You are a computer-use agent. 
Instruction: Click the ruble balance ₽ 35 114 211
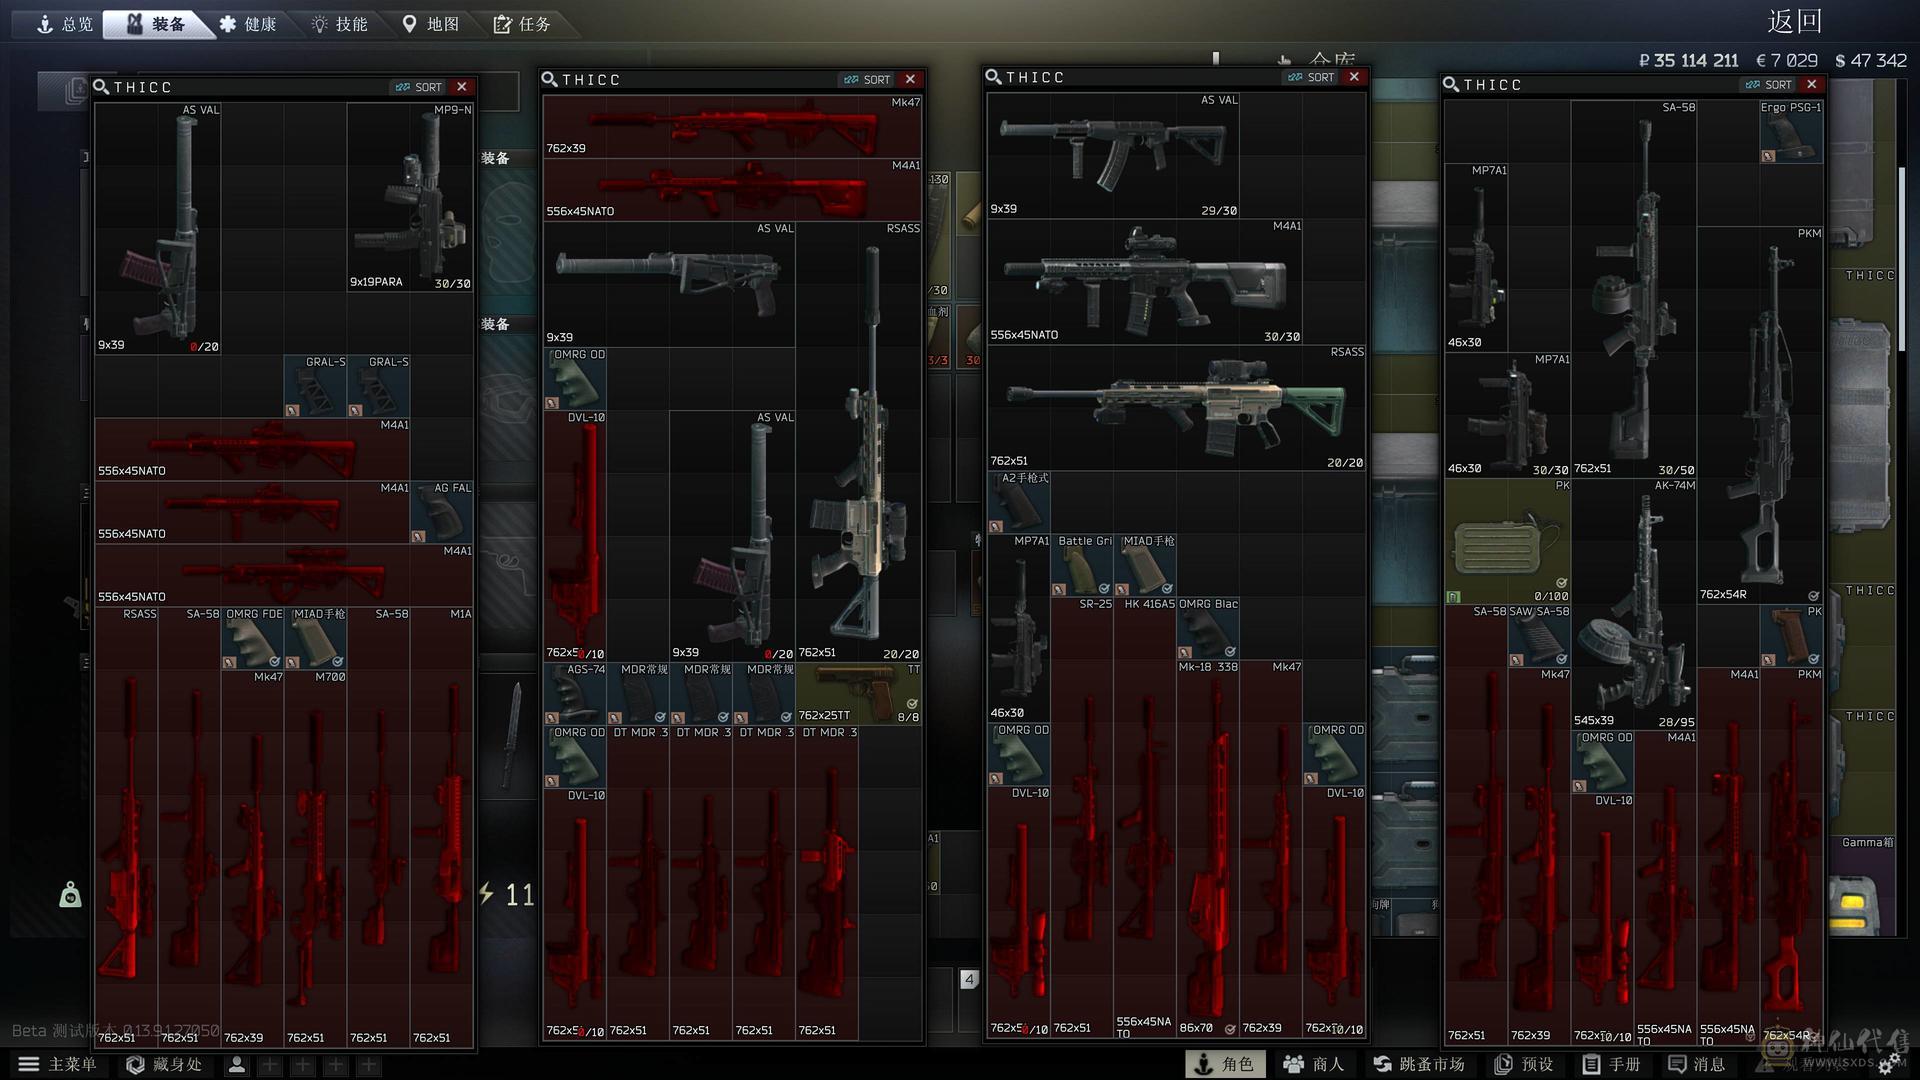[1688, 60]
